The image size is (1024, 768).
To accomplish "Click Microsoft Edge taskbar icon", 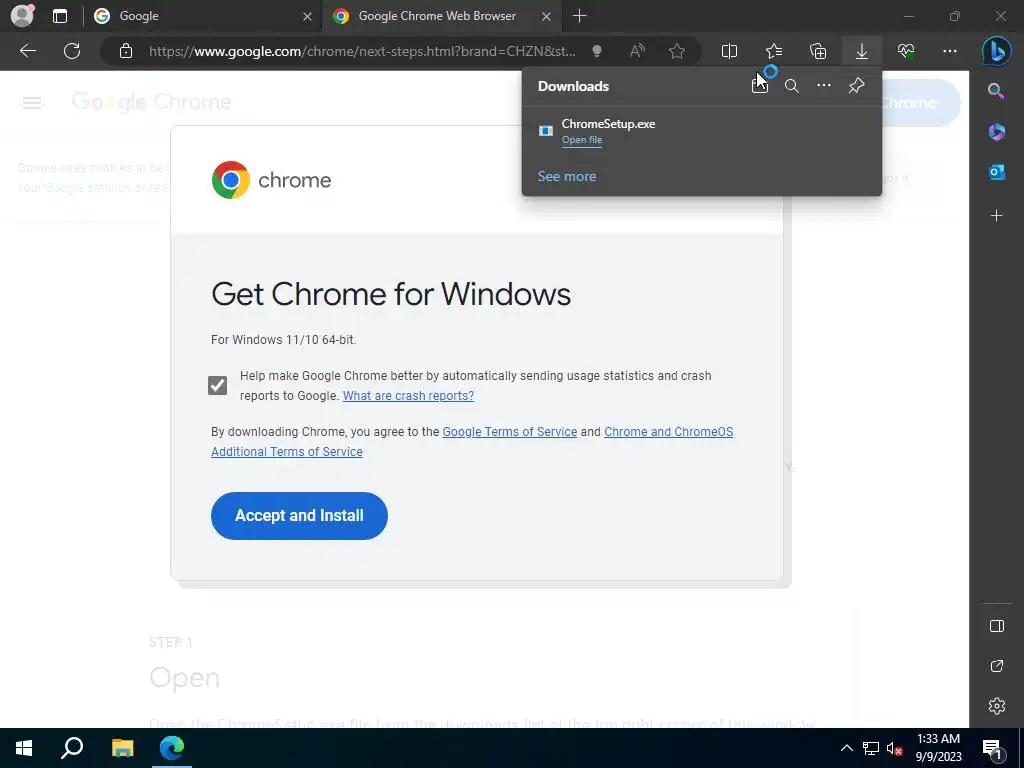I will (172, 748).
